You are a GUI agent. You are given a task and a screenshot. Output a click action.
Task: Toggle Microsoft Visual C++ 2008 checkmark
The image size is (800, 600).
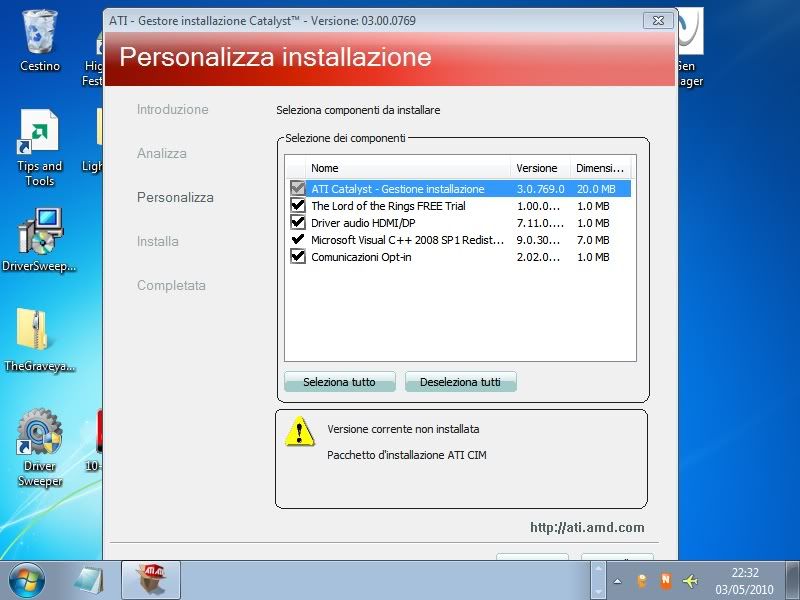[x=297, y=239]
